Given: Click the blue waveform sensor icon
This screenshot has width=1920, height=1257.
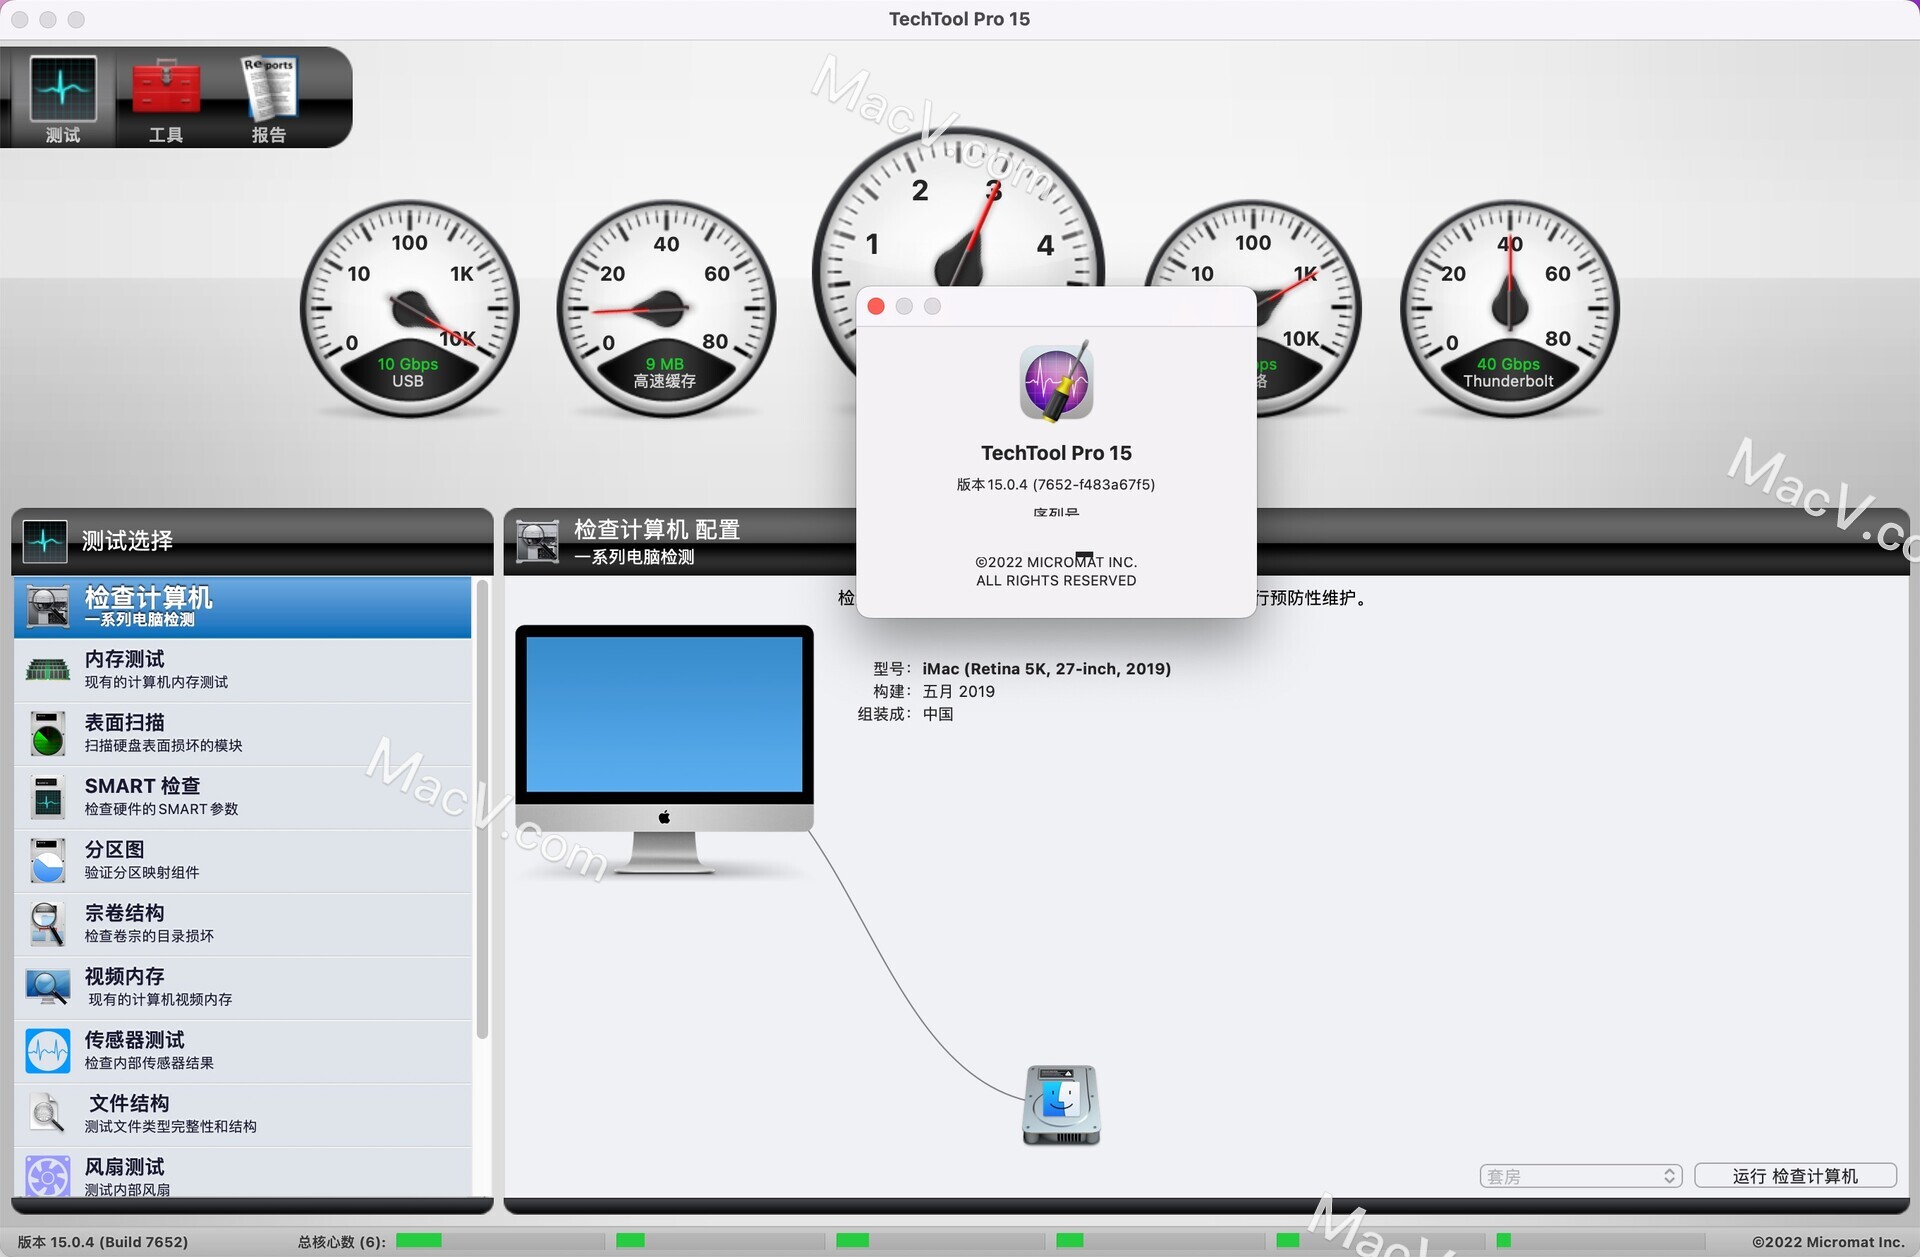Looking at the screenshot, I should coord(47,1051).
